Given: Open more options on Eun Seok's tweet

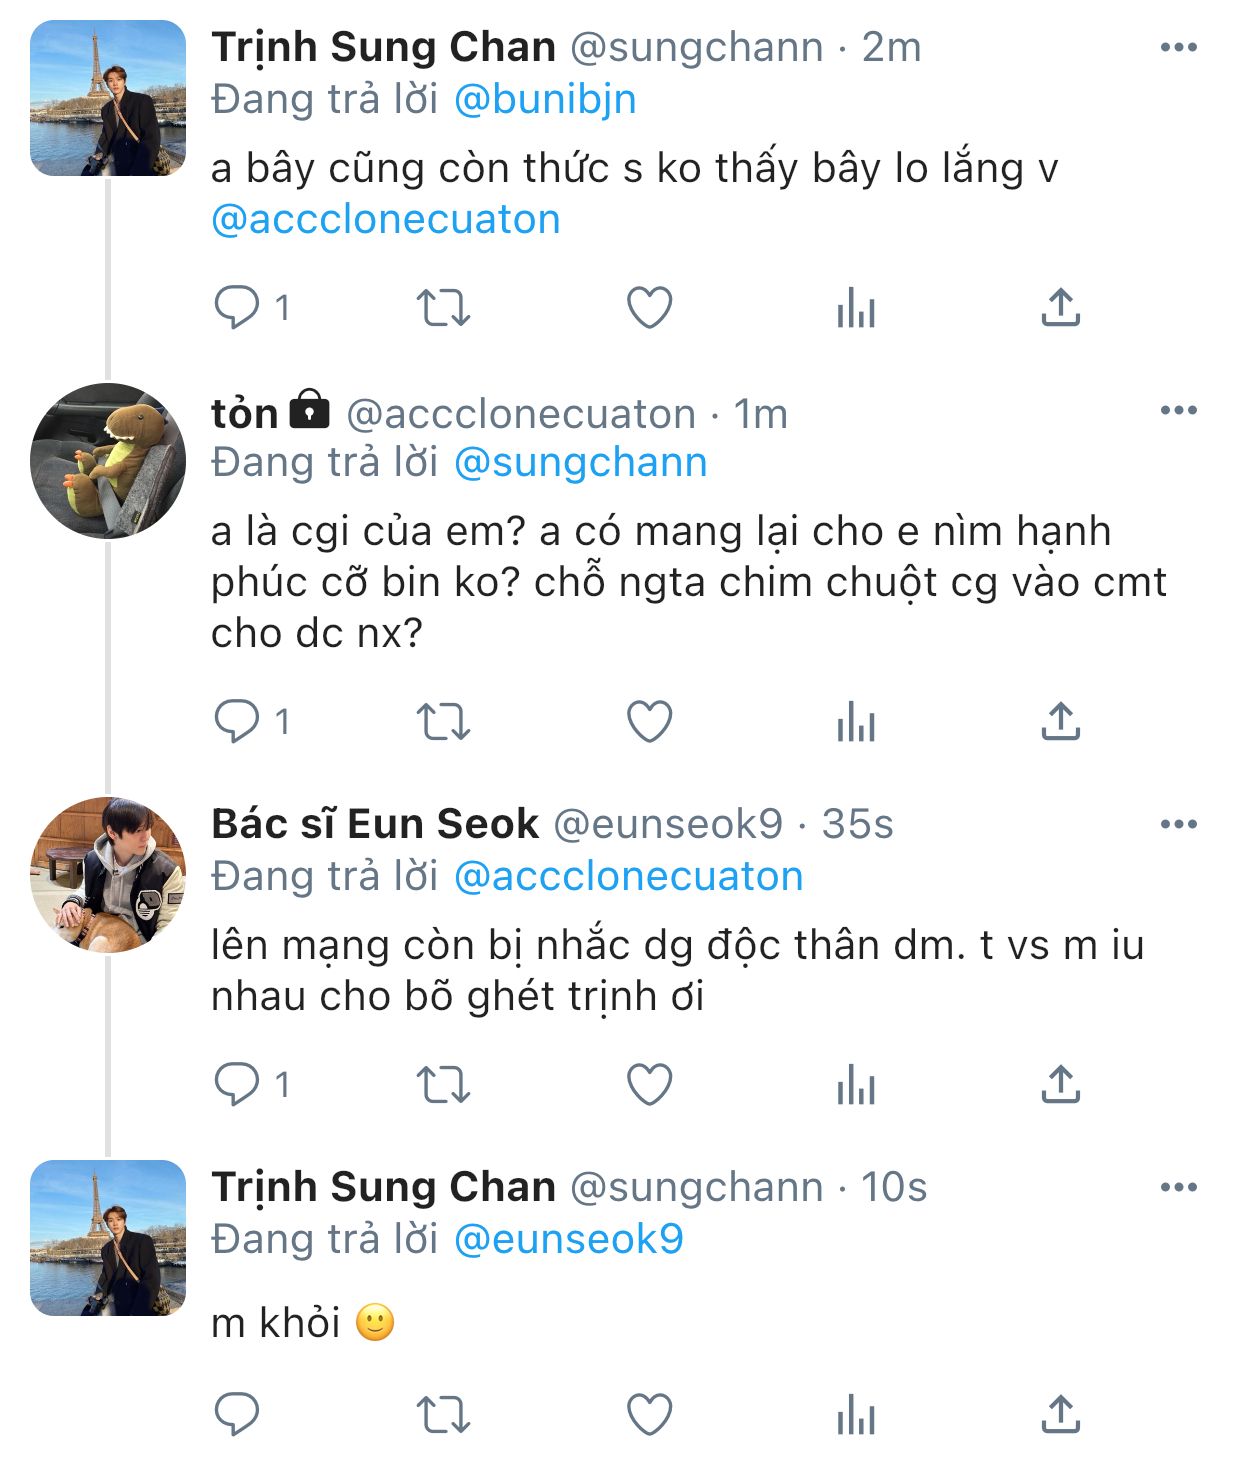Looking at the screenshot, I should 1178,824.
